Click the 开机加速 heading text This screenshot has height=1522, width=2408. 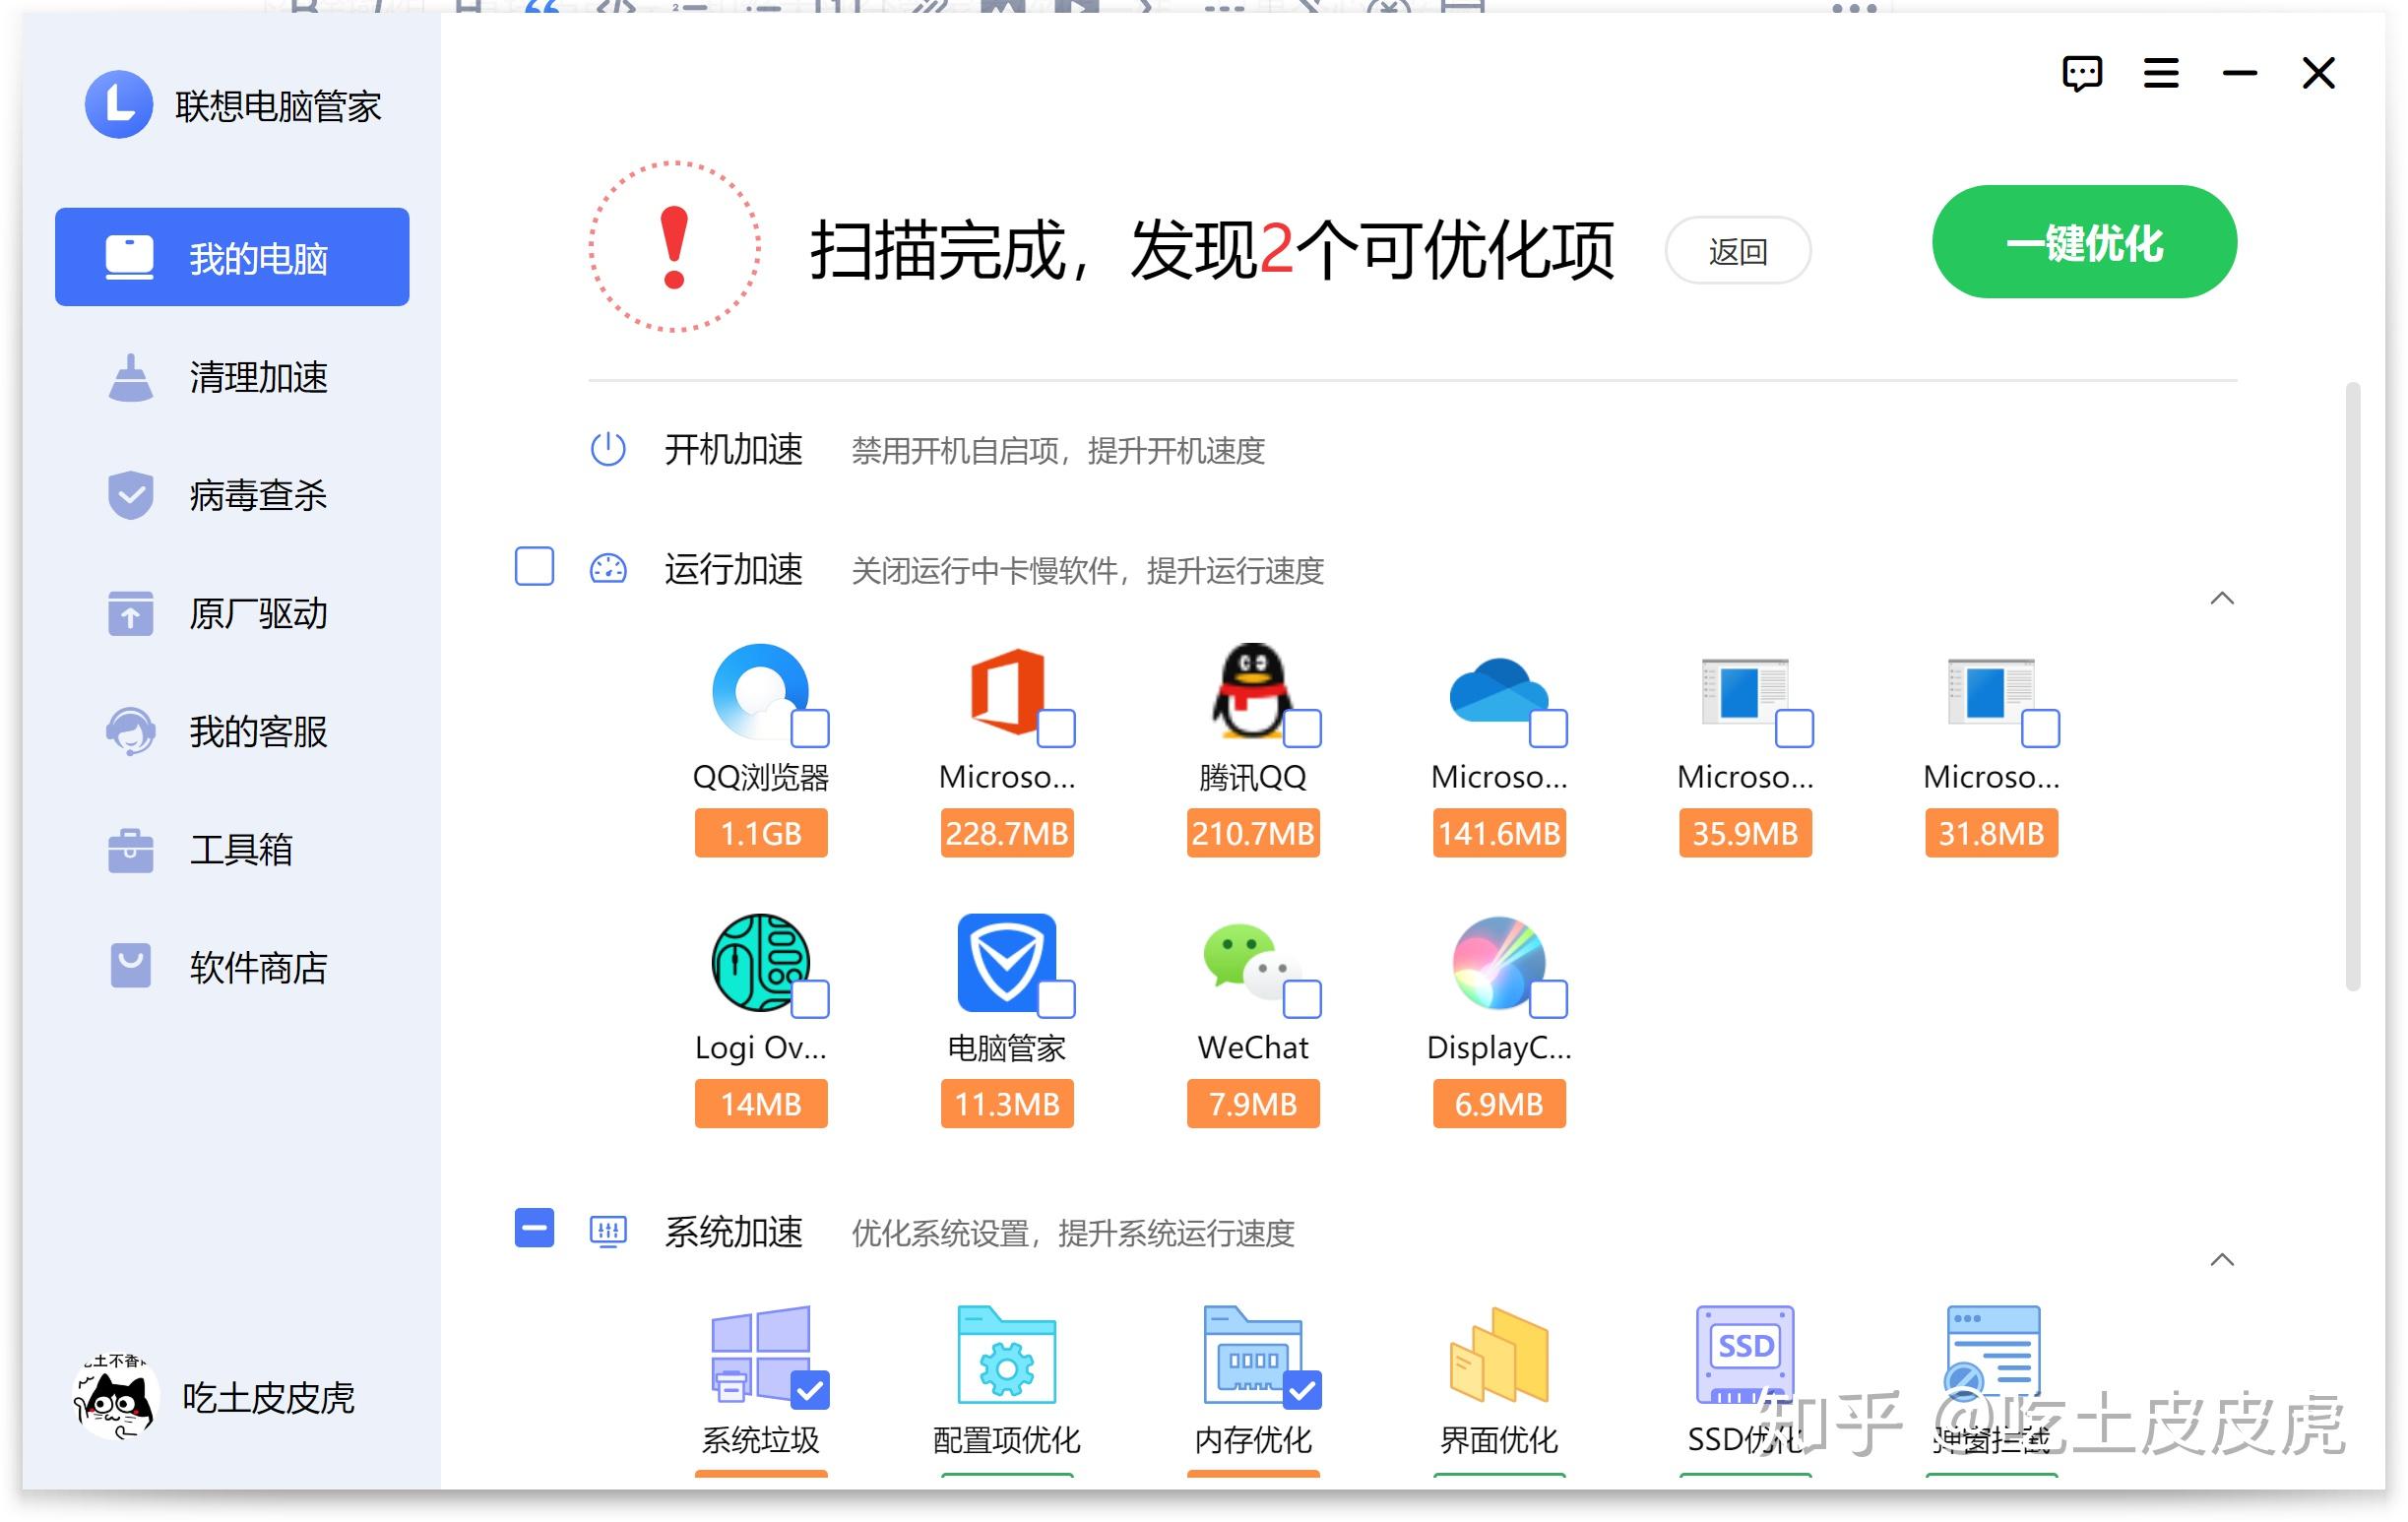[734, 450]
